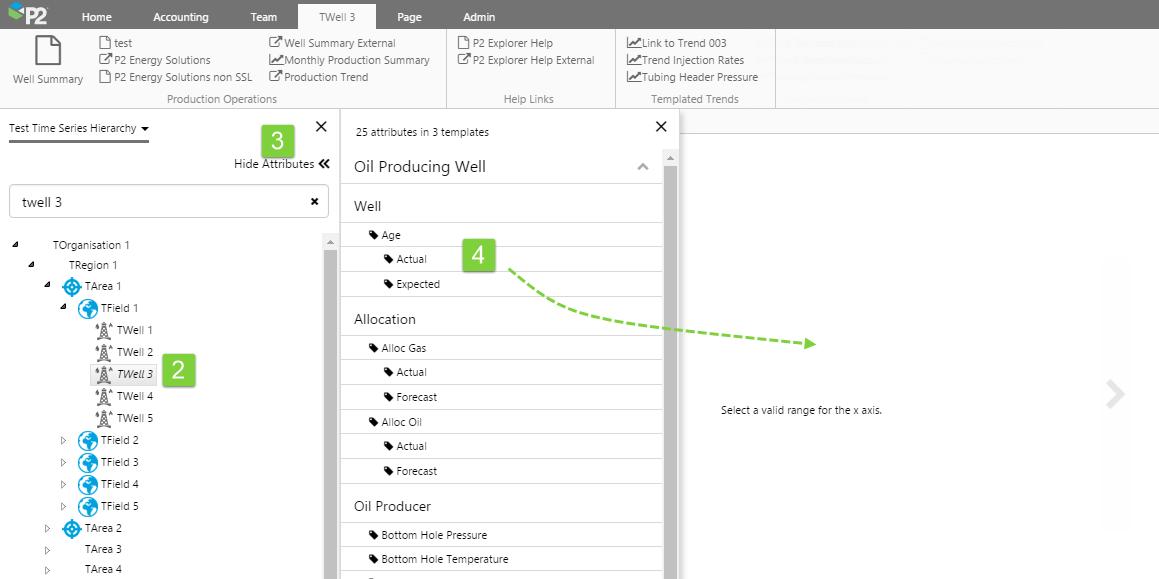1159x579 pixels.
Task: Click the TWell 1 oil rig icon
Action: (103, 330)
